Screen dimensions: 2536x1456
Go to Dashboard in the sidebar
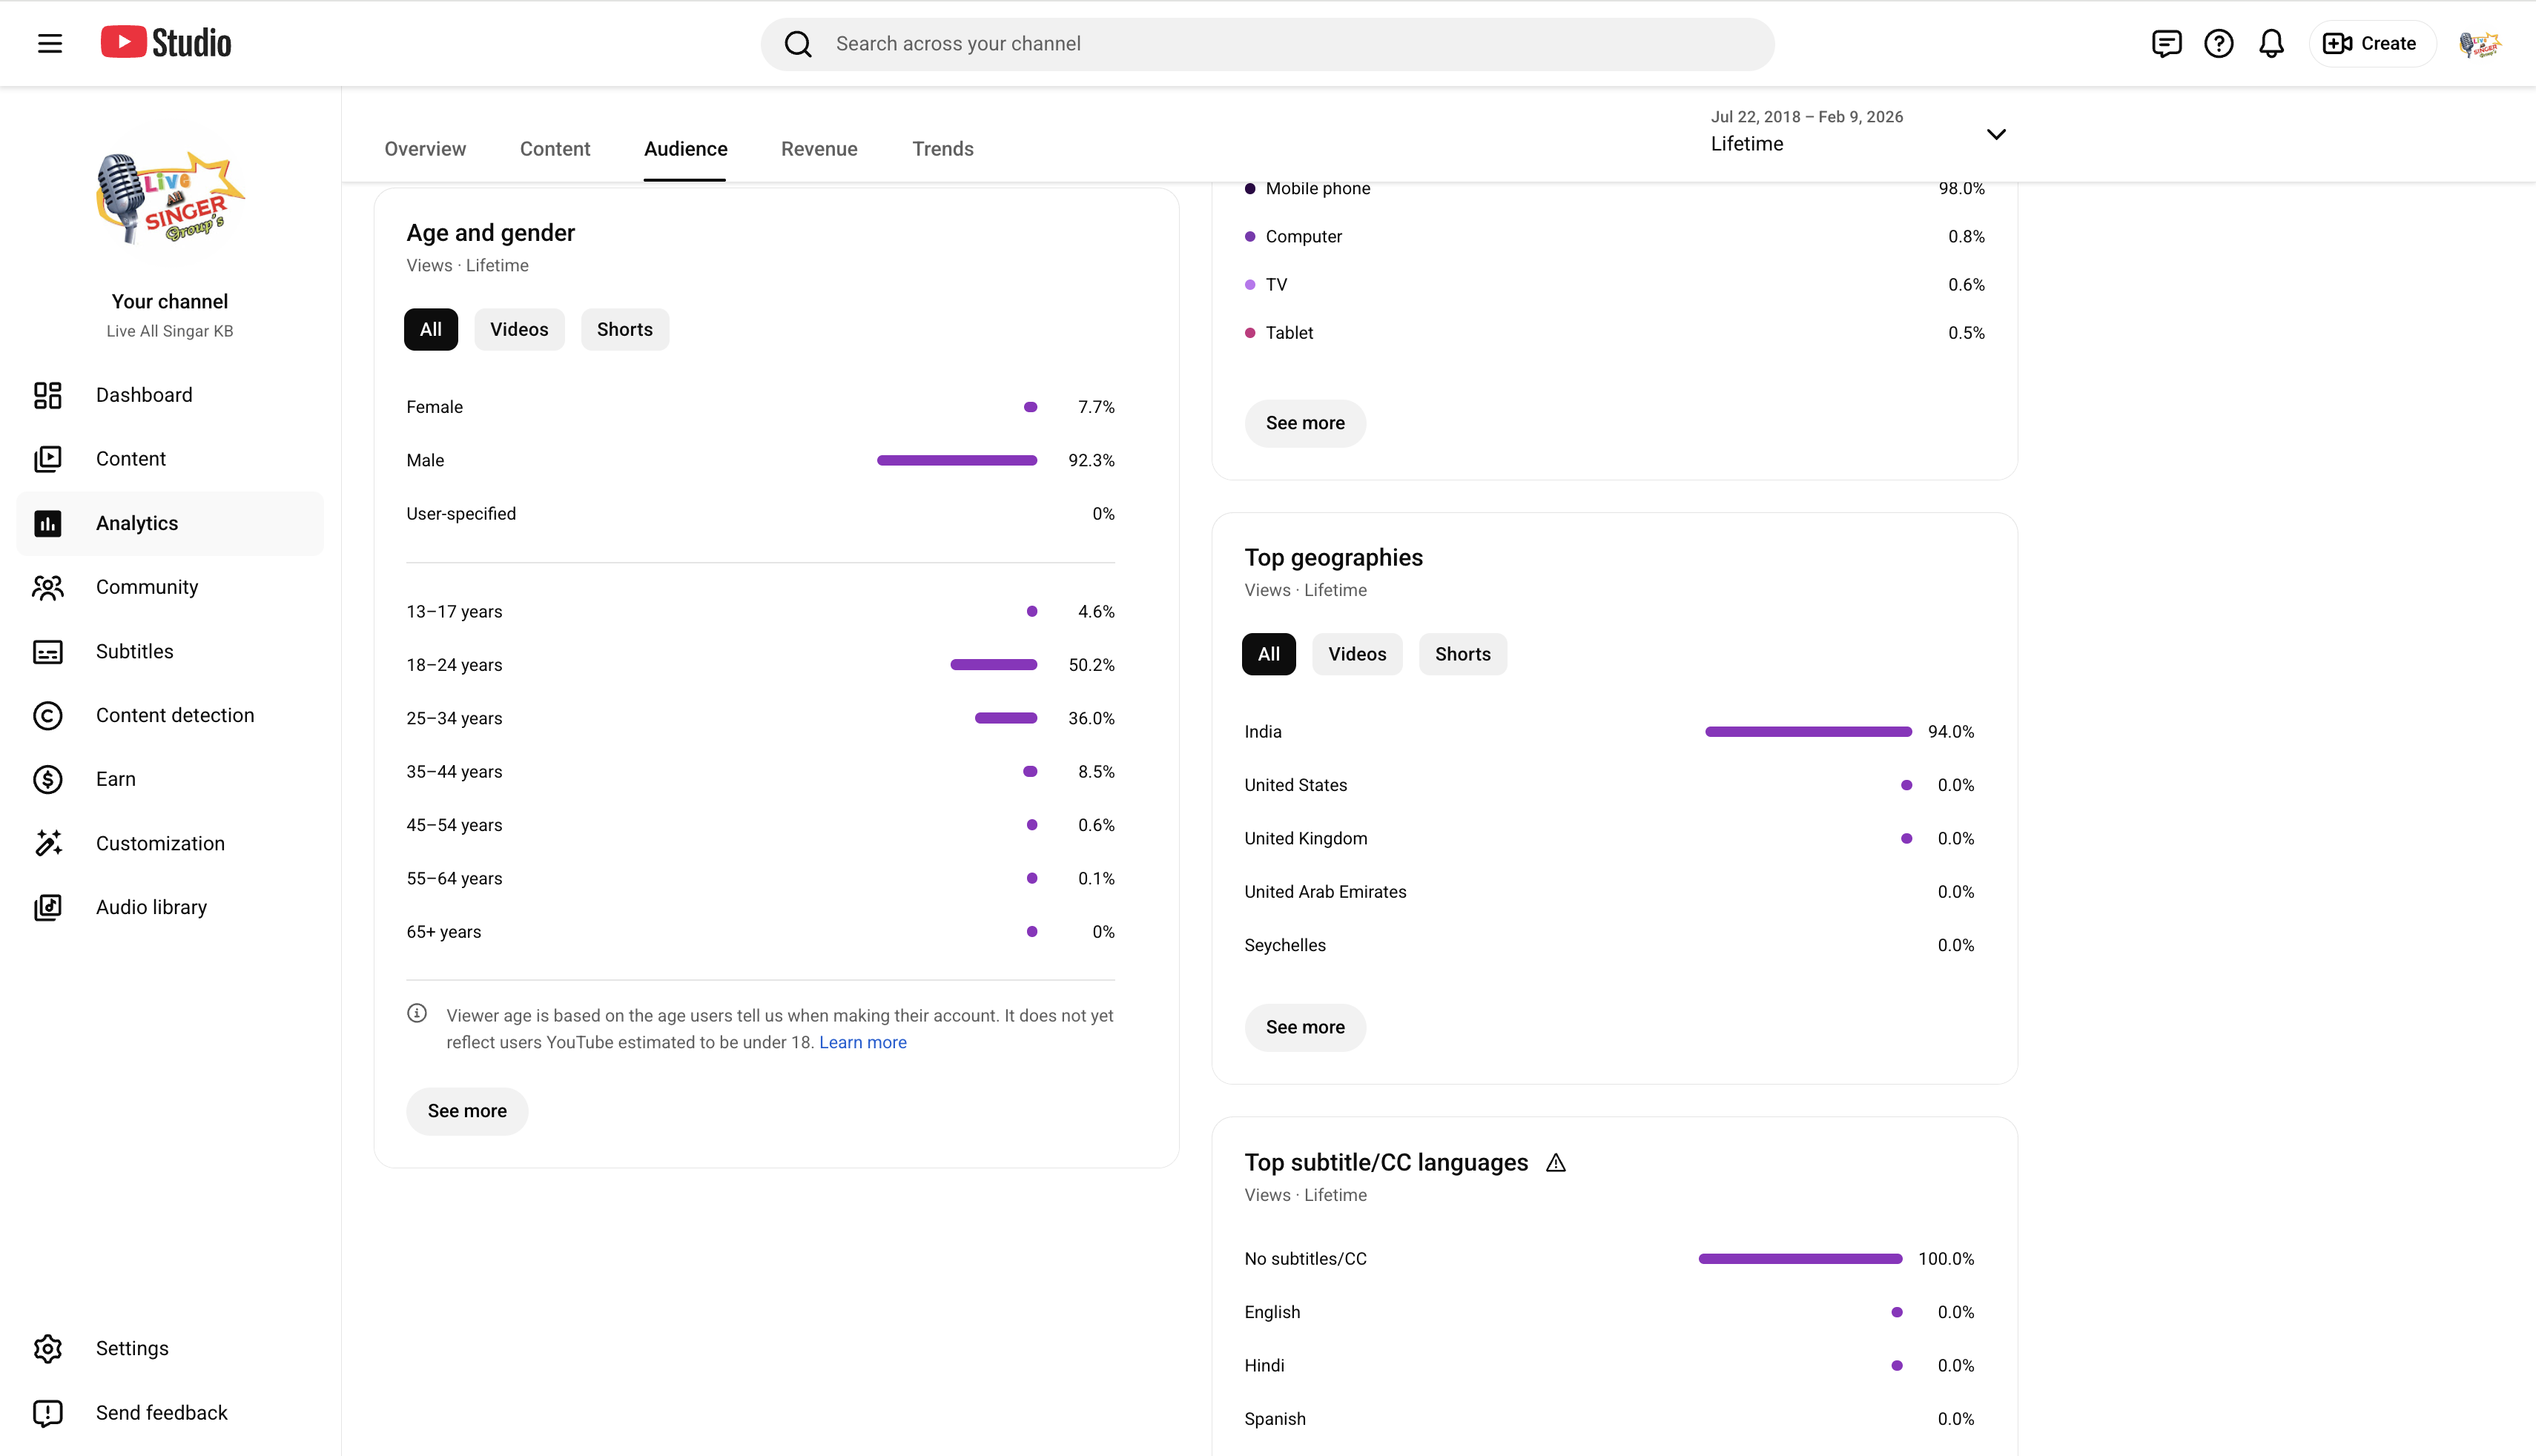tap(170, 395)
